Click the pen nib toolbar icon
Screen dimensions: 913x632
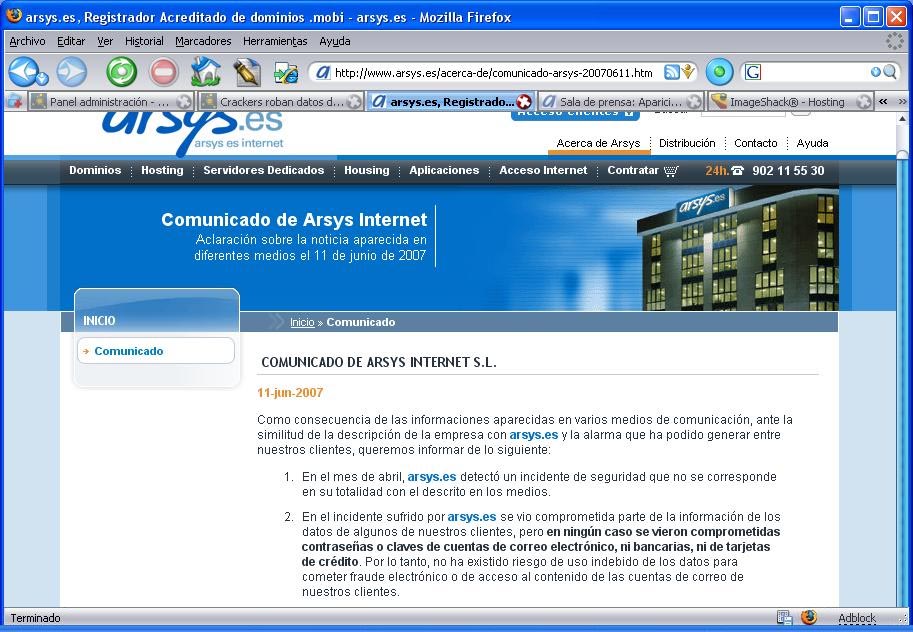click(246, 72)
